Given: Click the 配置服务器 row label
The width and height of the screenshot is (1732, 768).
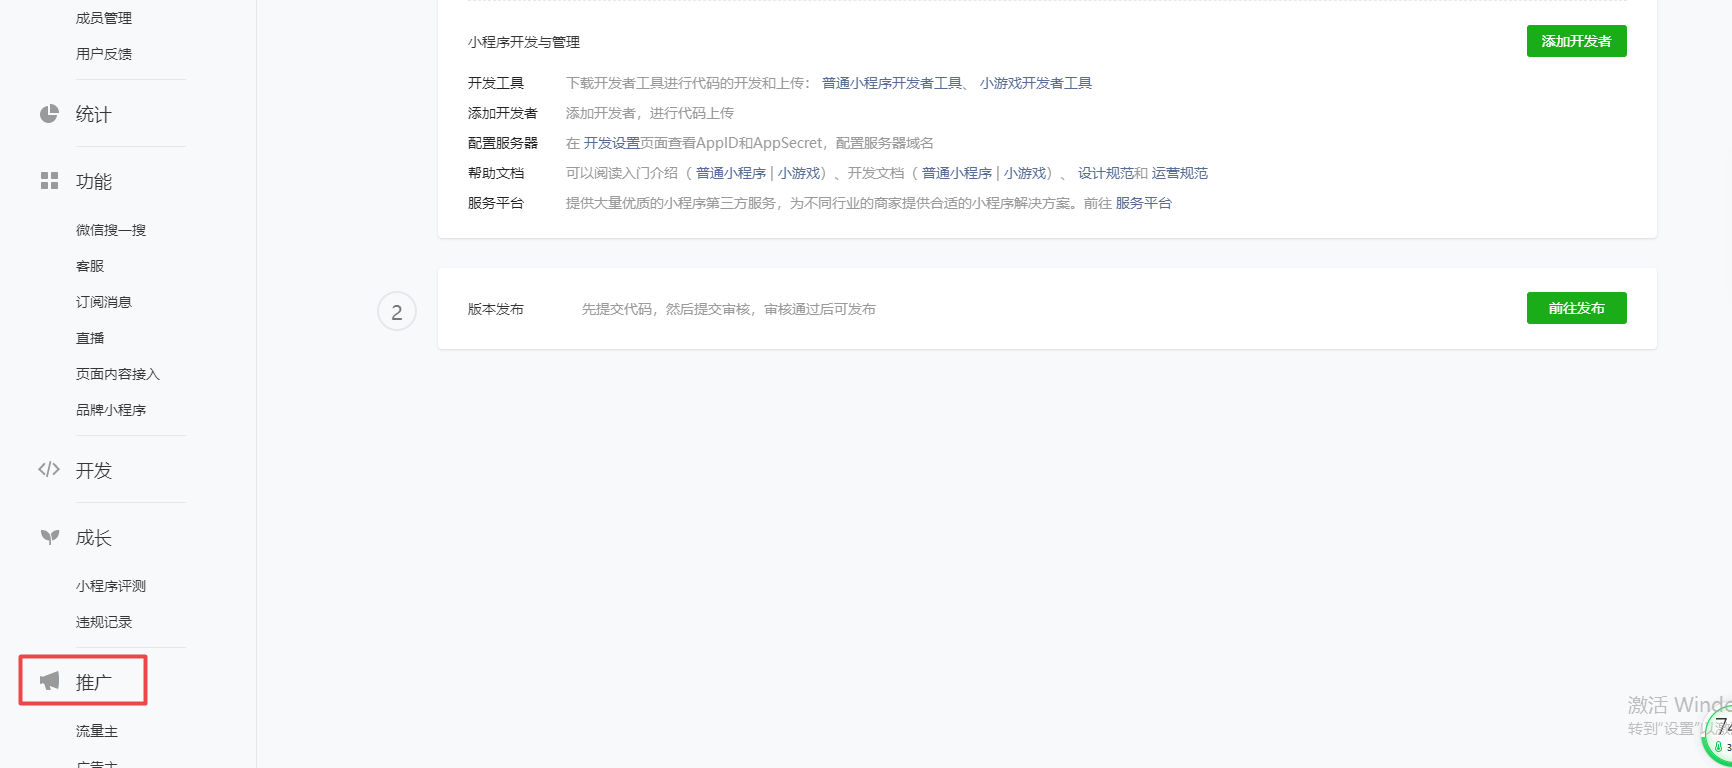Looking at the screenshot, I should click(503, 143).
